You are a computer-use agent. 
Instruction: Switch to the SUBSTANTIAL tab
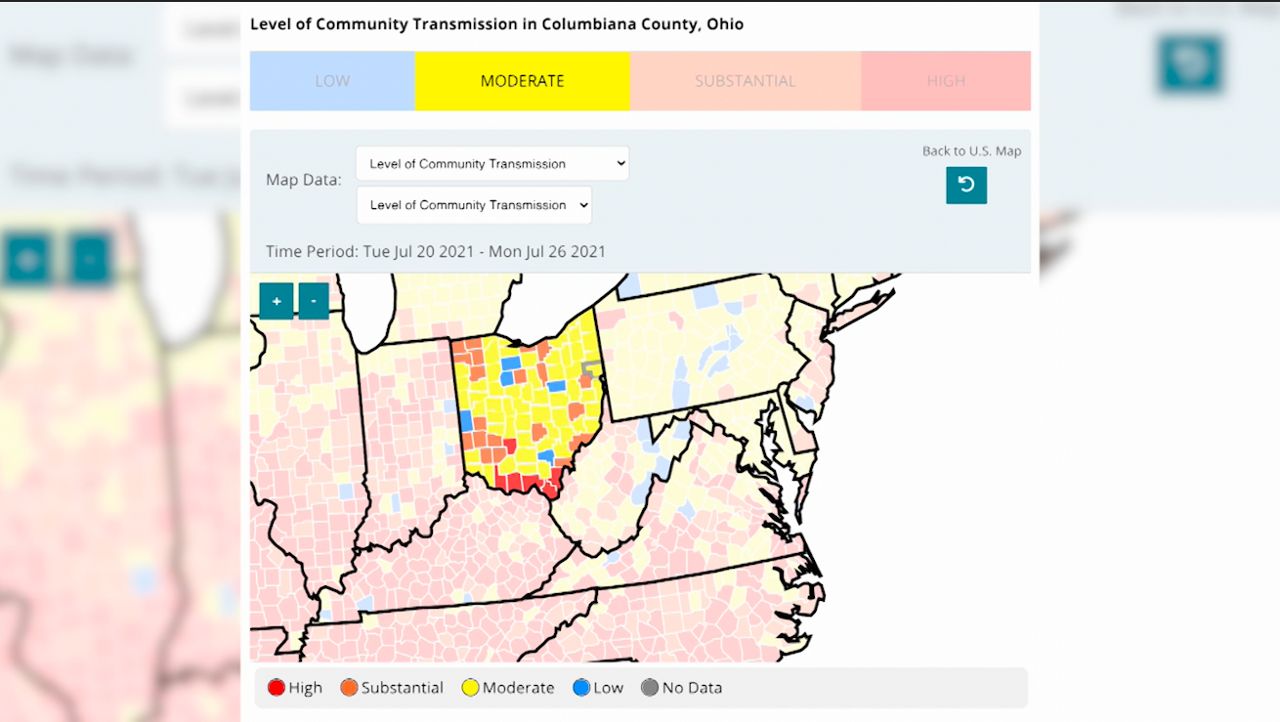coord(745,81)
